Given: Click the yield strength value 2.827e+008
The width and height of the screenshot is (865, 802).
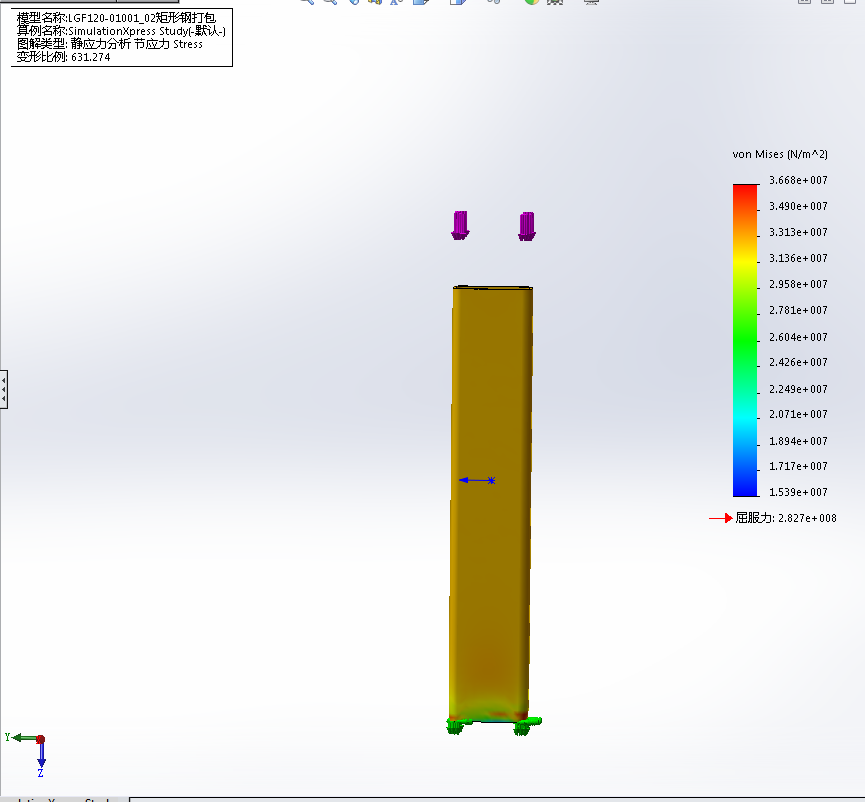Looking at the screenshot, I should pyautogui.click(x=807, y=518).
